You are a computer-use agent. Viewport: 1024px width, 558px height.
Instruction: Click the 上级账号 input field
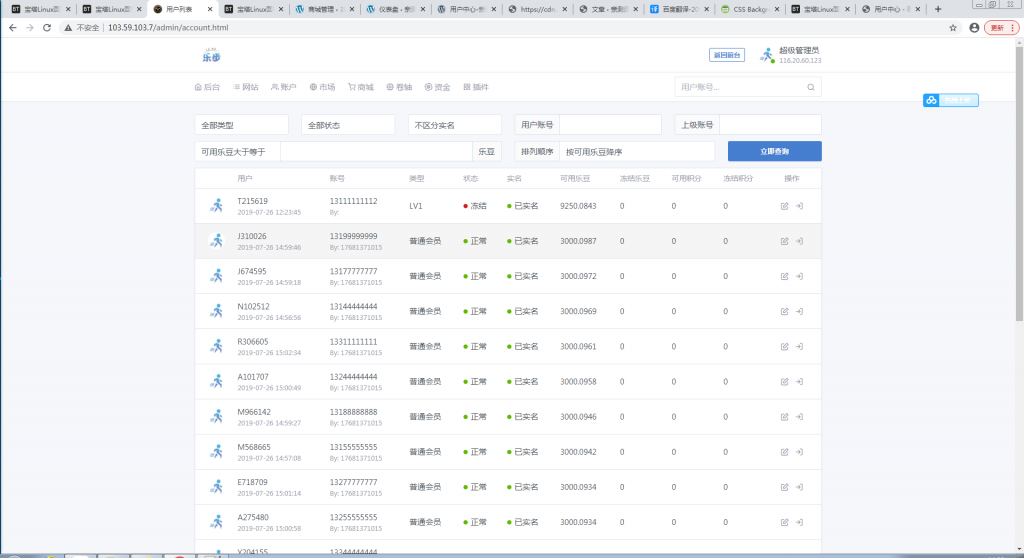click(769, 125)
